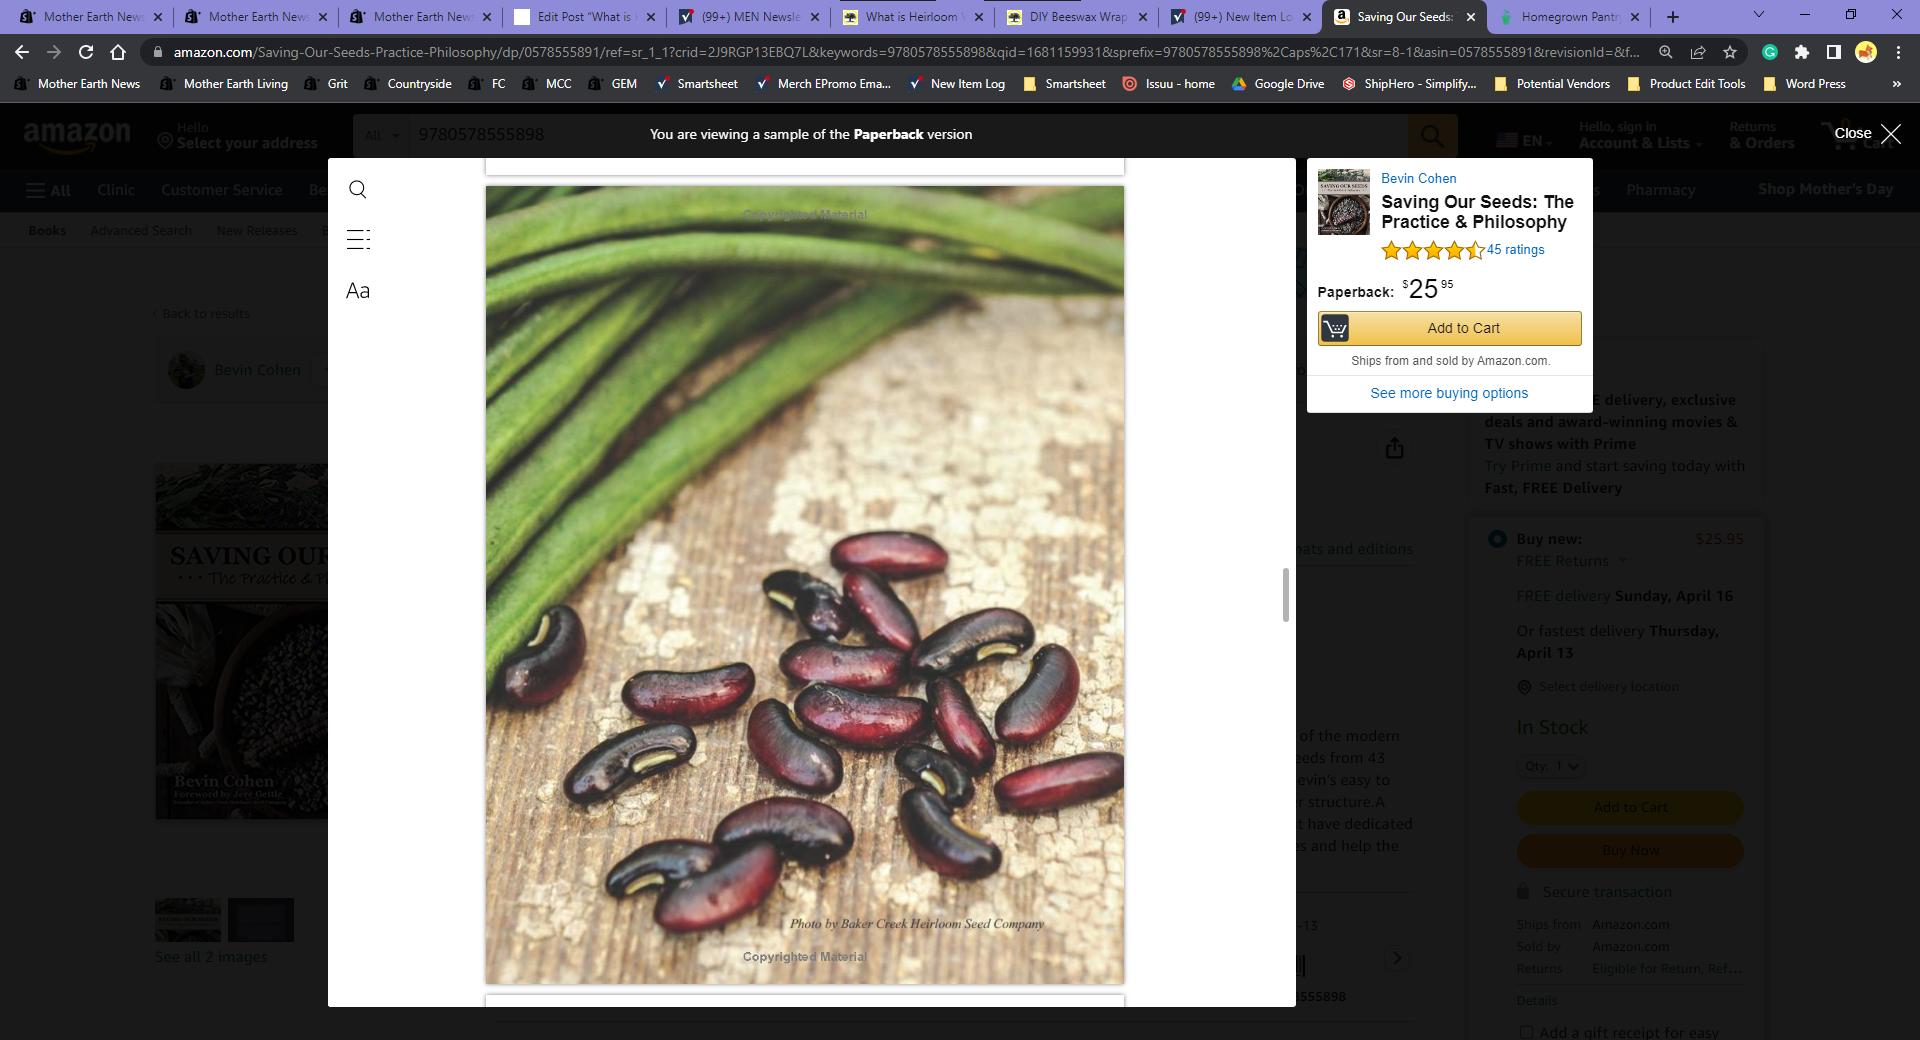Open the Chrome three-dot menu

[1898, 52]
